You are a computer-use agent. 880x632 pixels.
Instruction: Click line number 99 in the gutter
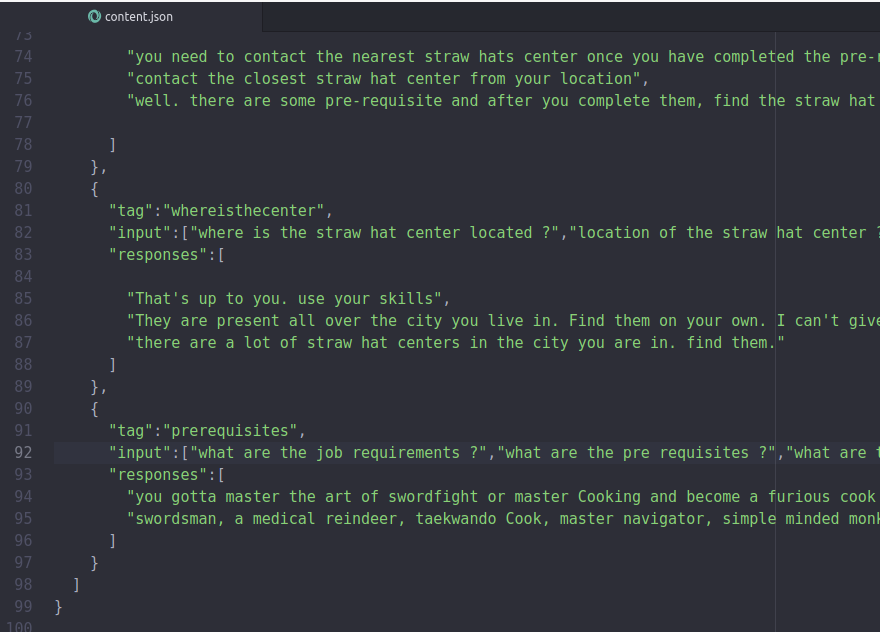coord(23,606)
